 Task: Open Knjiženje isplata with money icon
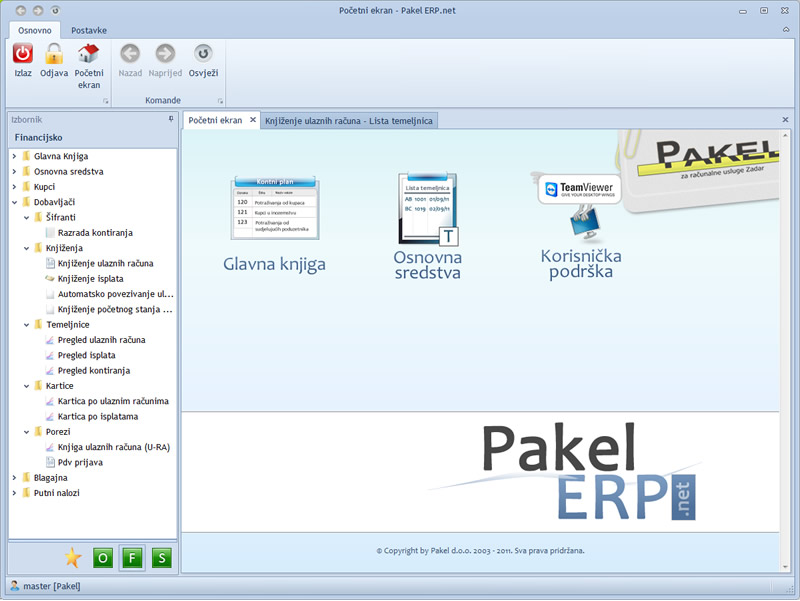pos(90,279)
